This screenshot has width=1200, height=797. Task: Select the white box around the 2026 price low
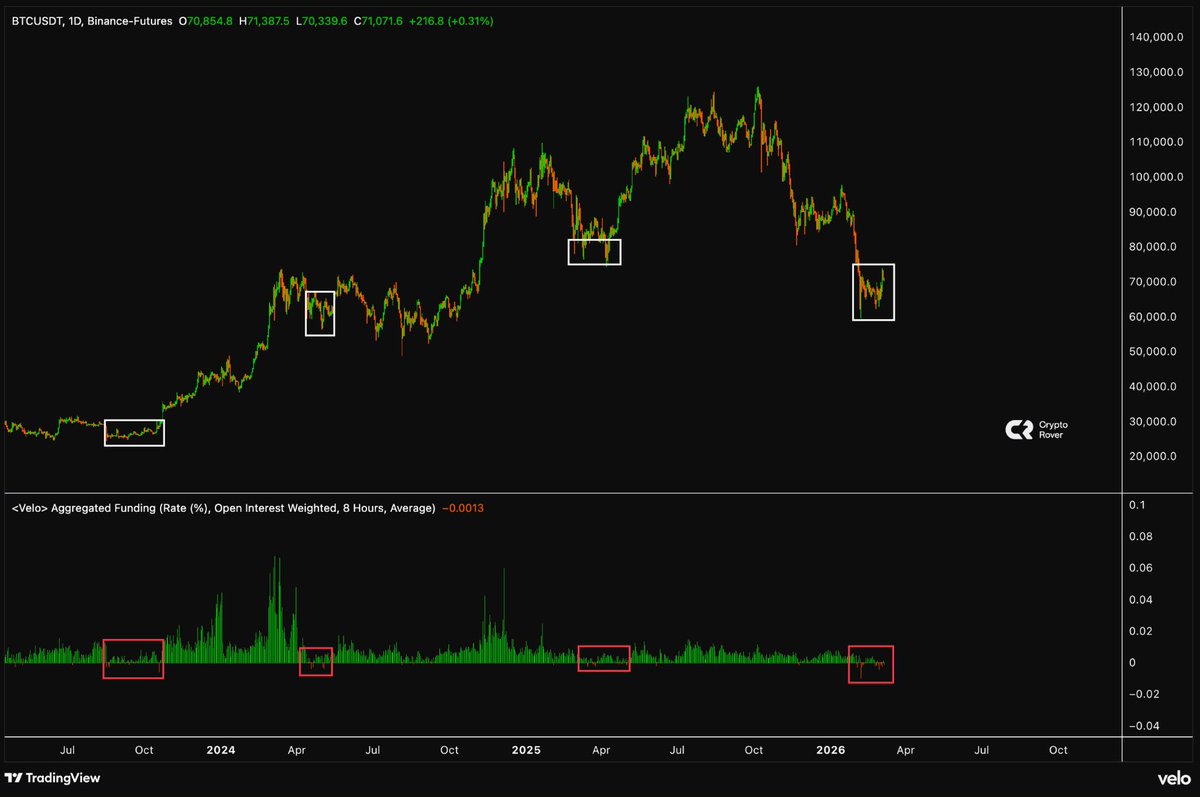(x=873, y=292)
